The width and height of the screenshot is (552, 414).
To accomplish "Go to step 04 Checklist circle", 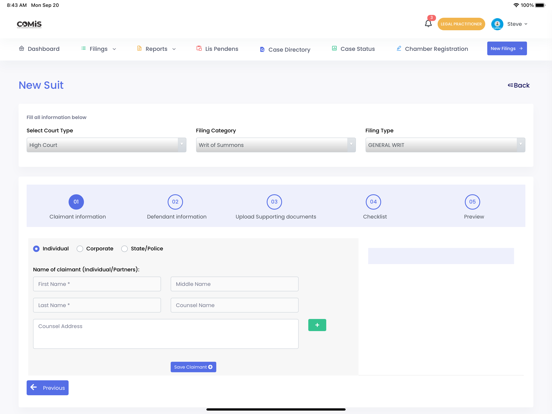I will (x=373, y=202).
